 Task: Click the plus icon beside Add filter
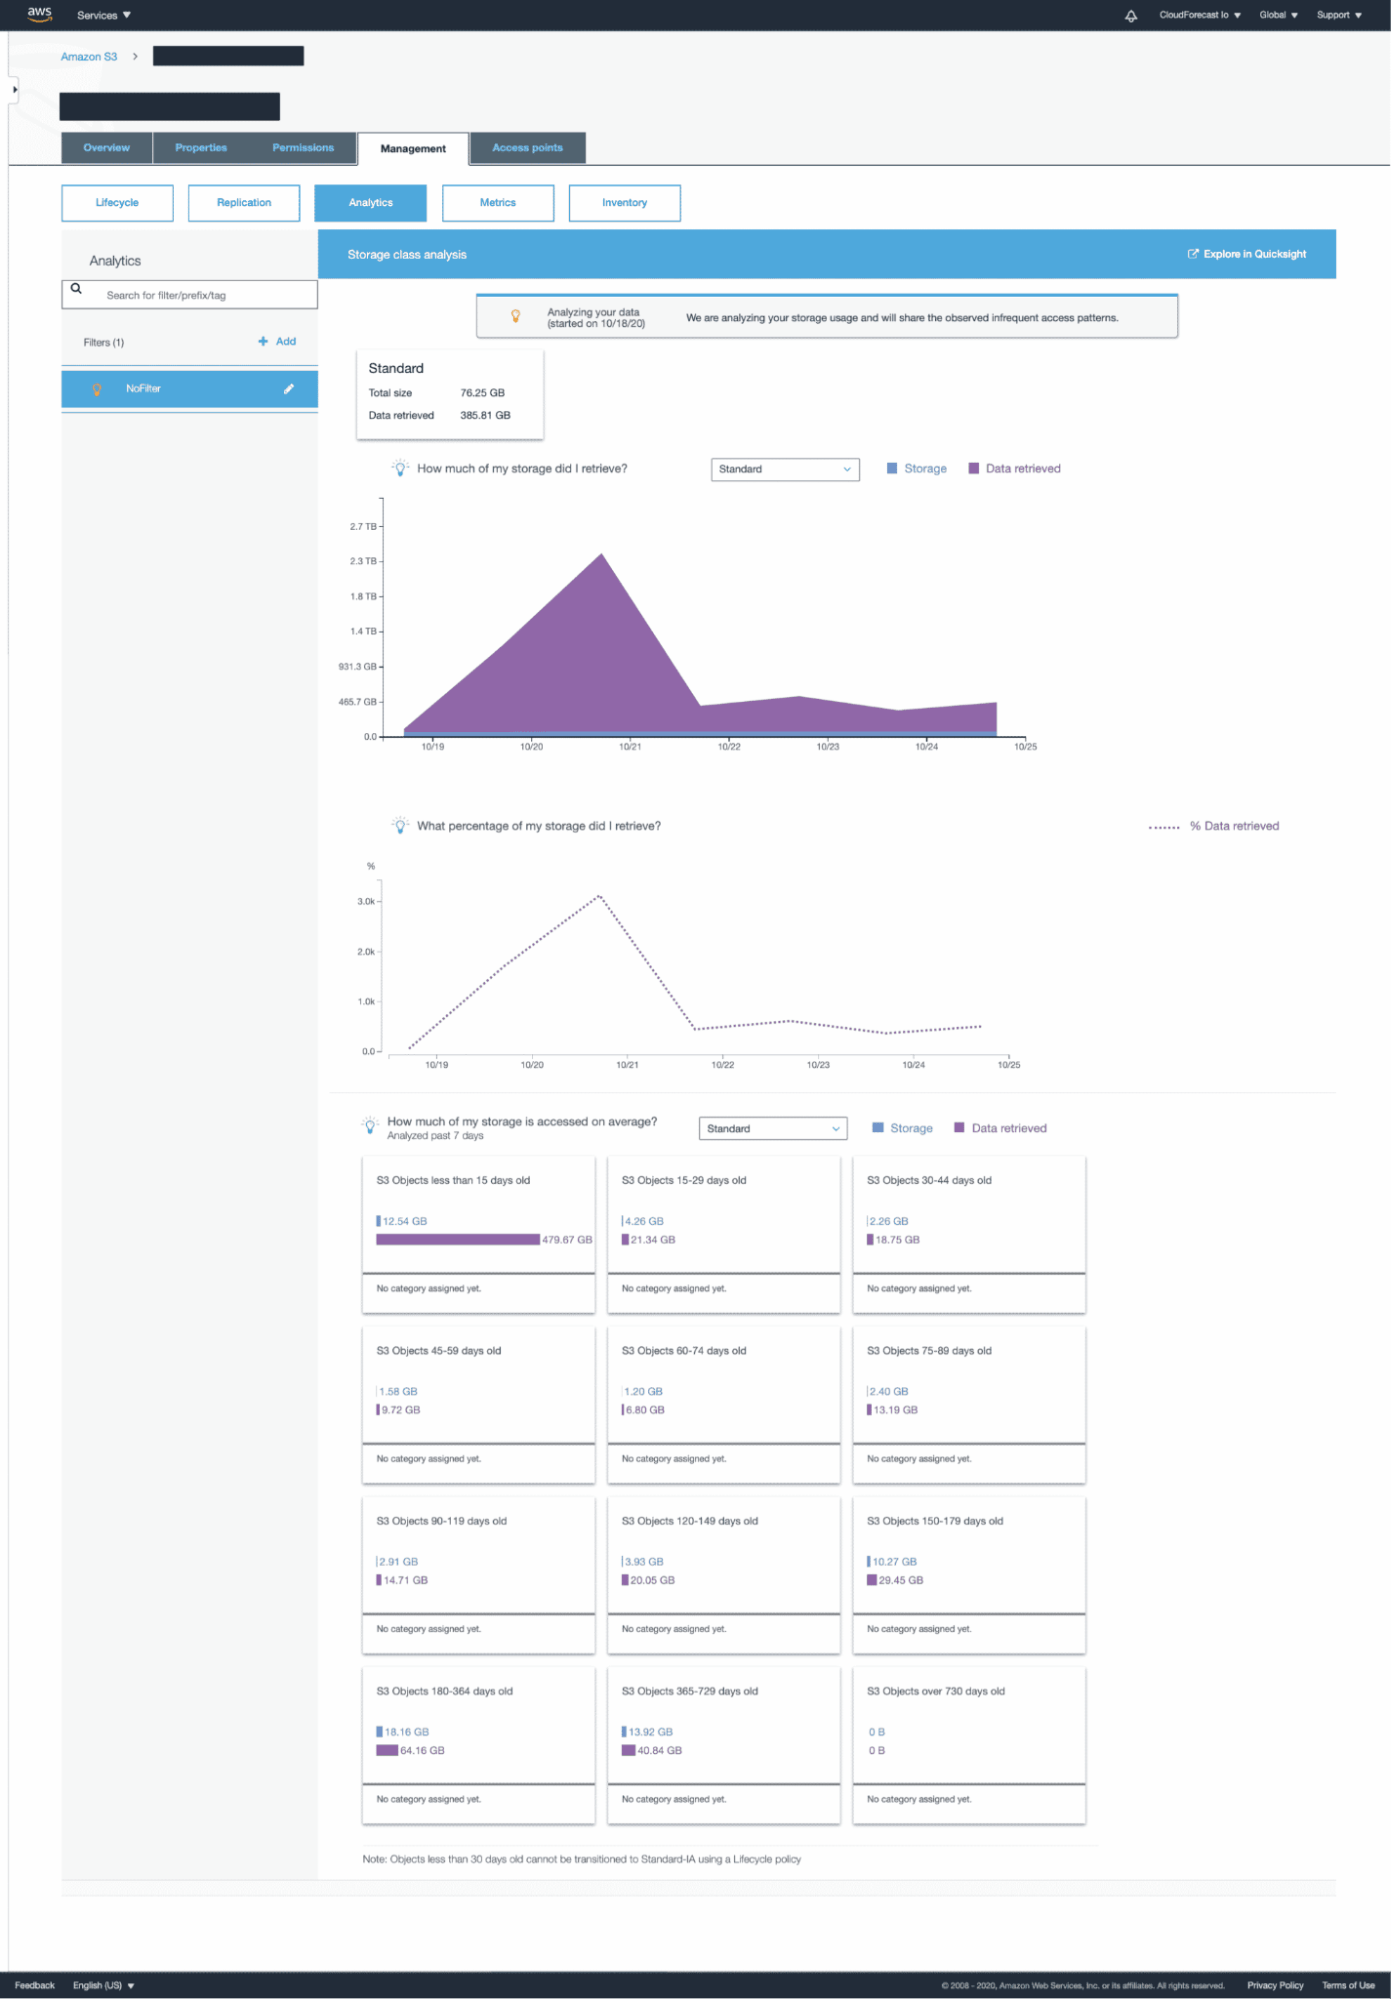click(x=263, y=342)
